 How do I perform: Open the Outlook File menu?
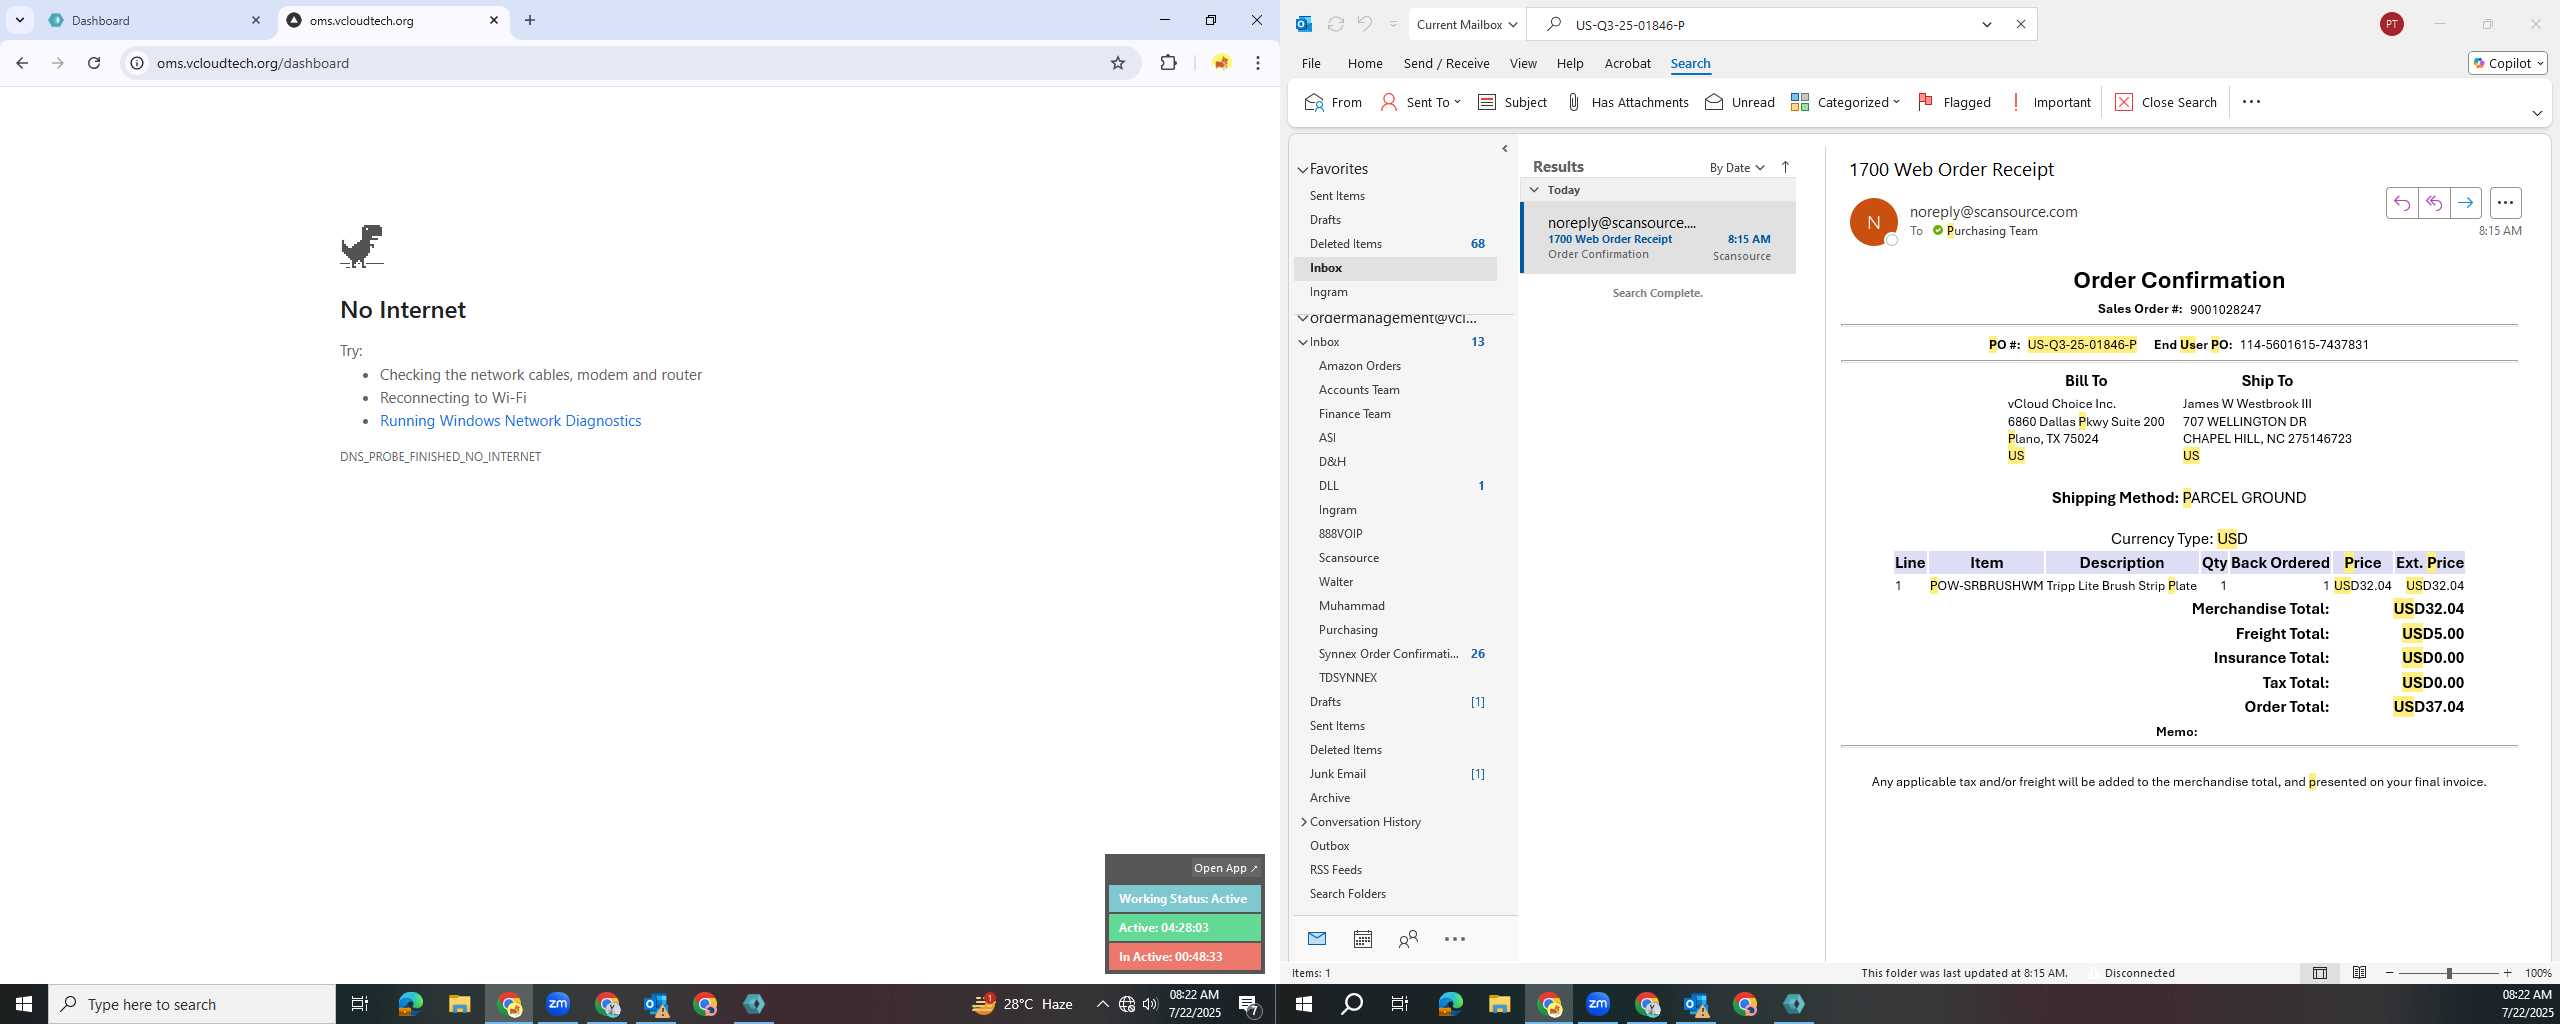(1311, 63)
